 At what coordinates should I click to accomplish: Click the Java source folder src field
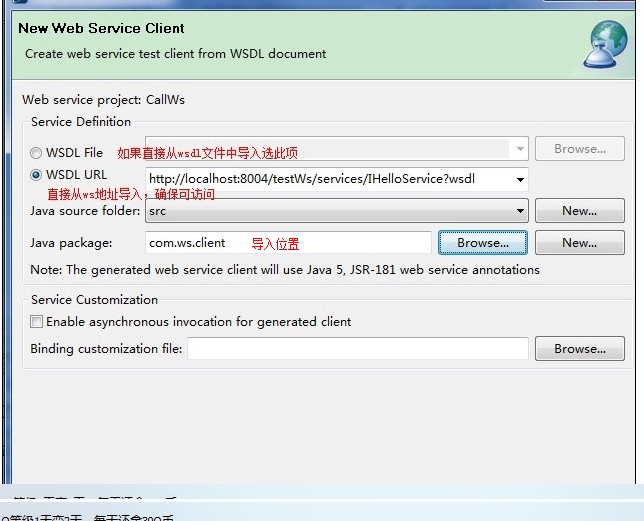(x=328, y=211)
